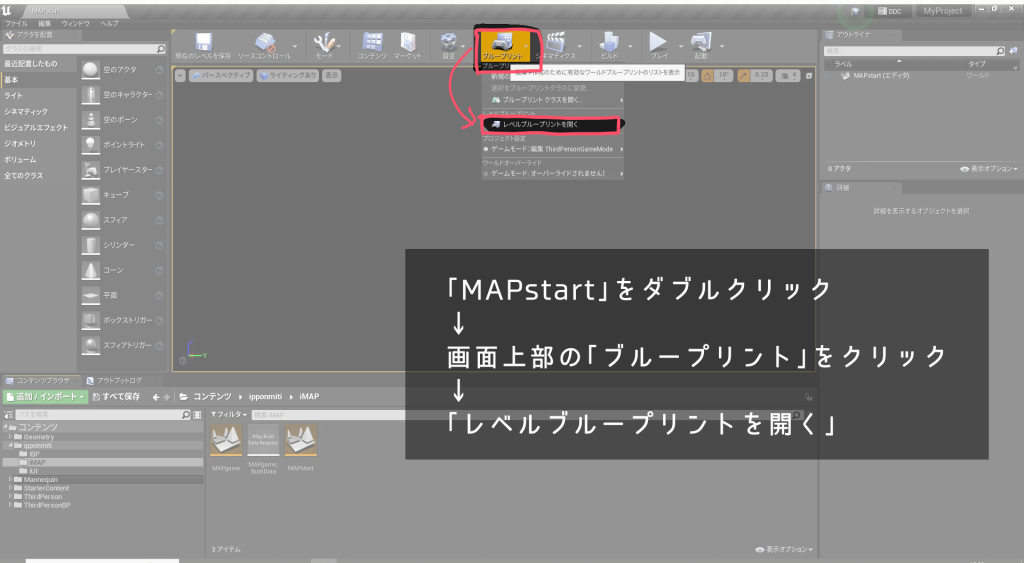
Task: Click the Save Current Level toolbar icon
Action: click(x=203, y=42)
